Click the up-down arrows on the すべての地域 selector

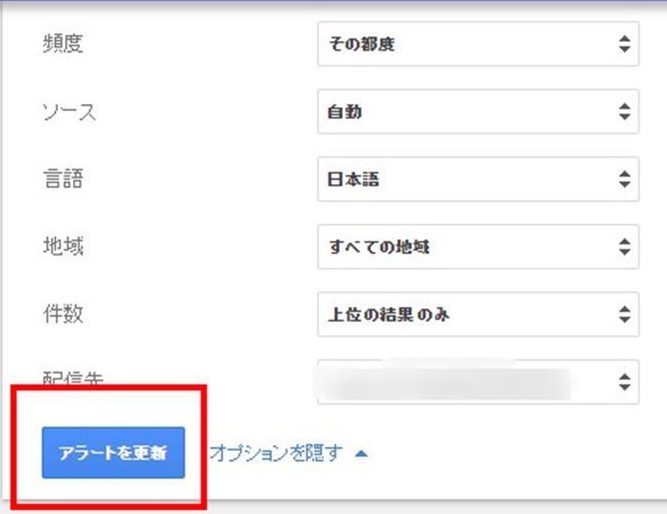[x=624, y=247]
